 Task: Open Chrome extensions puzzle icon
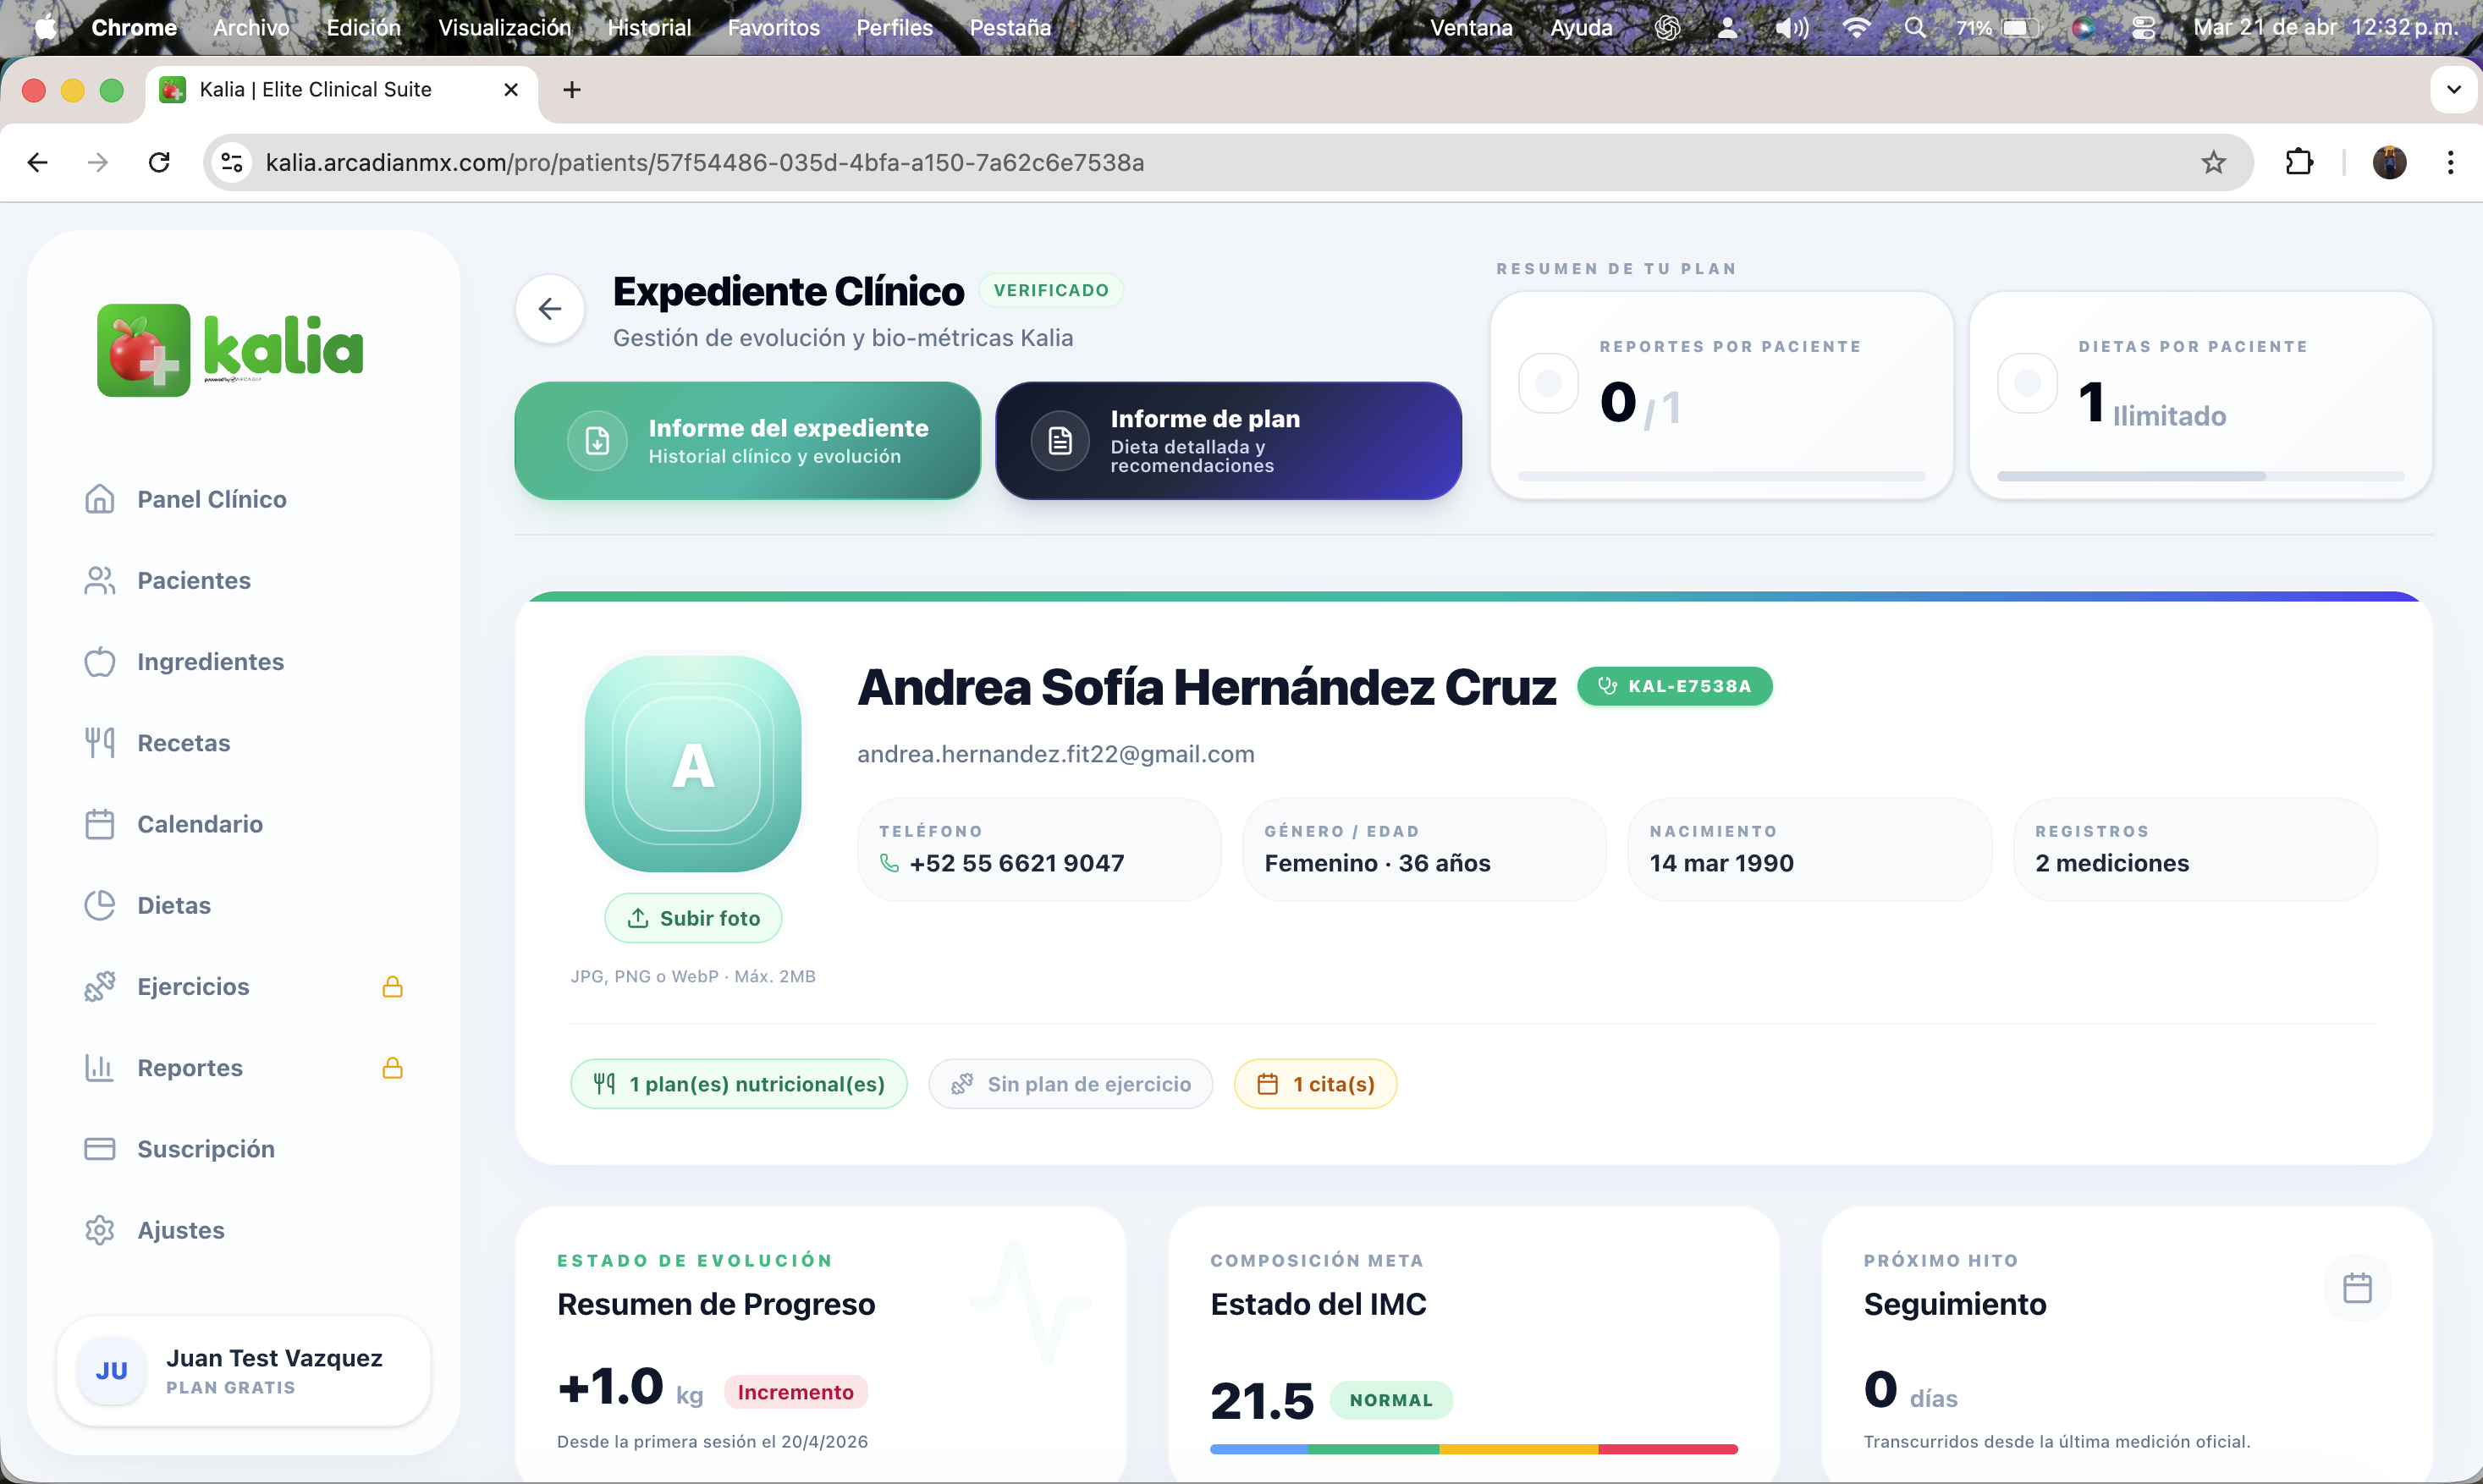pyautogui.click(x=2299, y=162)
